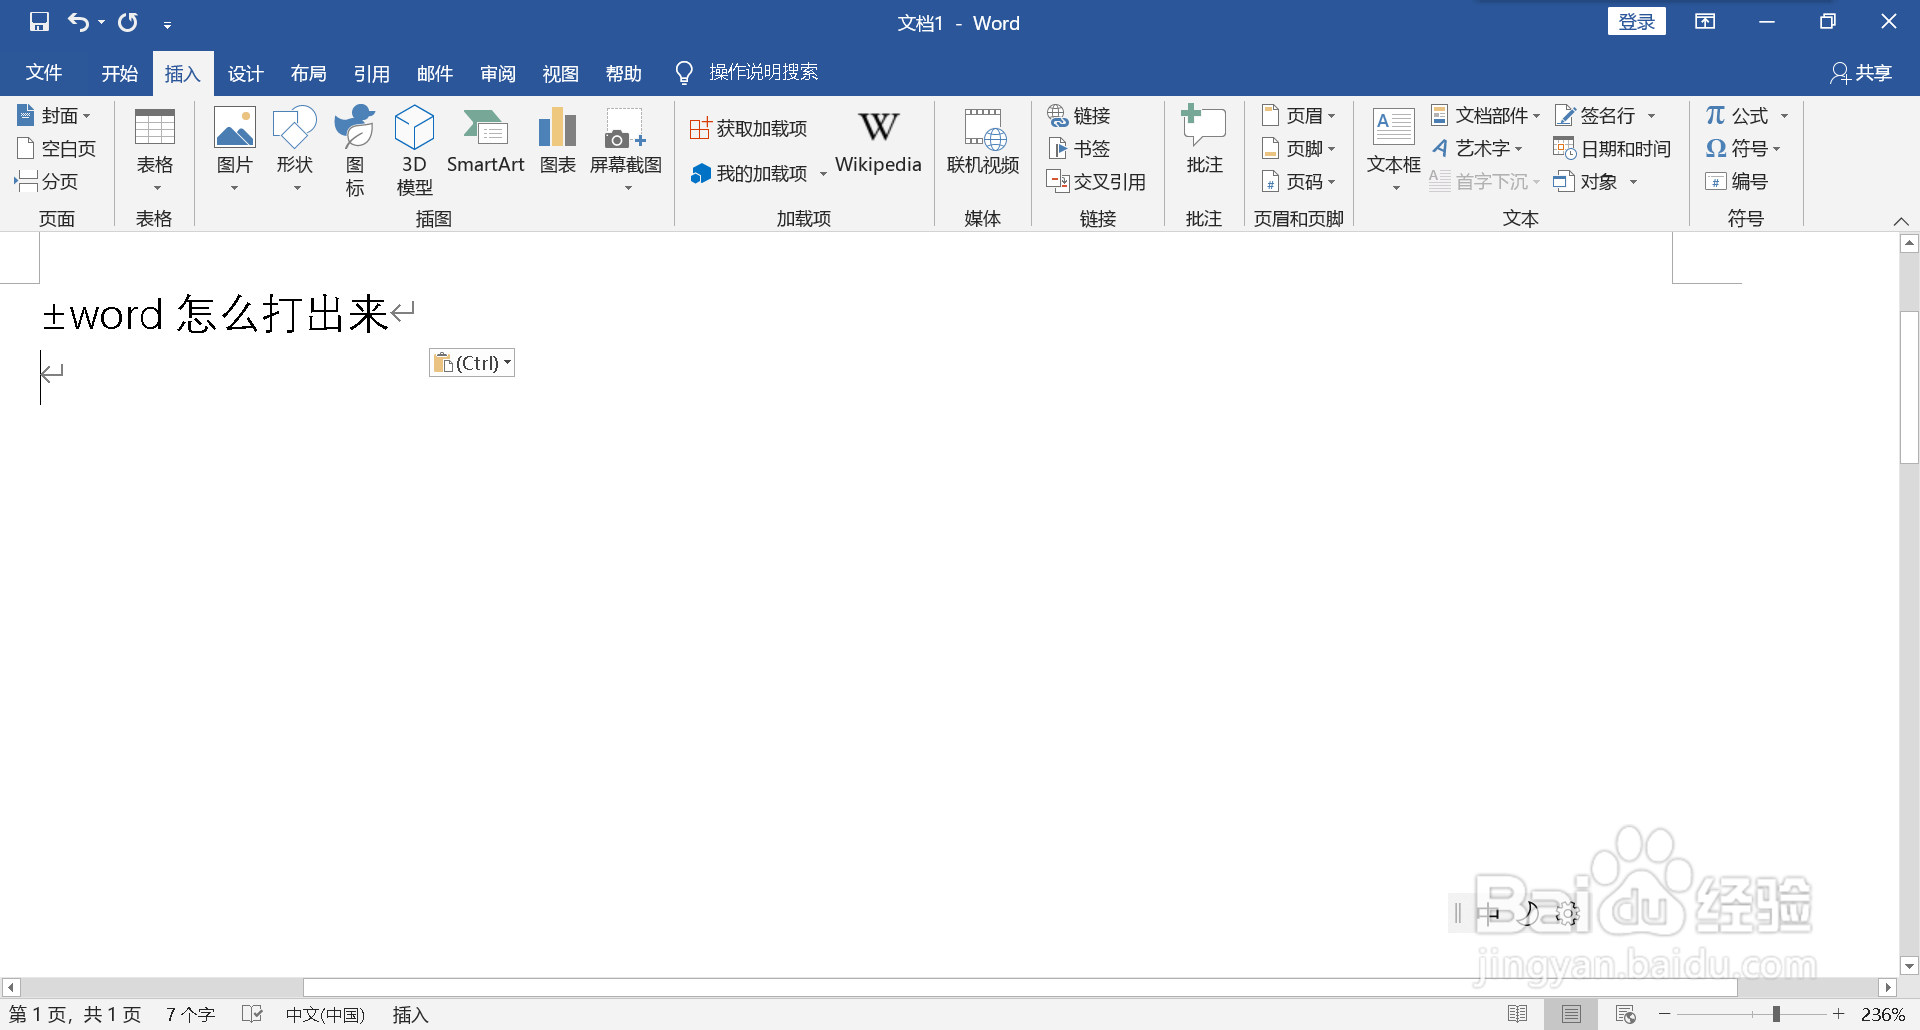Insert online video (联机视频)
This screenshot has height=1030, width=1920.
coord(983,142)
